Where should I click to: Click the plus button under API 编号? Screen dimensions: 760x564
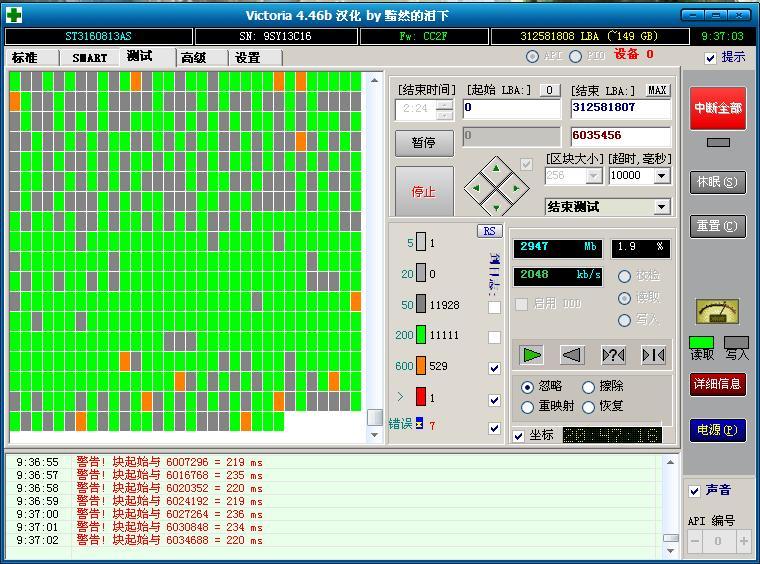(x=744, y=541)
